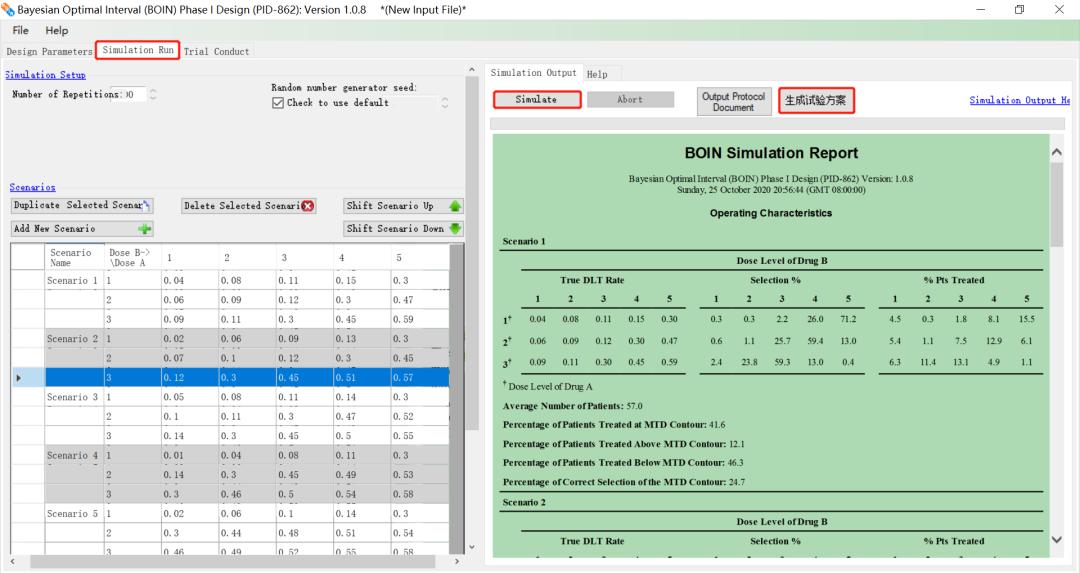The height and width of the screenshot is (573, 1080).
Task: Click Scenario 5 row 2 cell 0.44
Action: coord(247,533)
